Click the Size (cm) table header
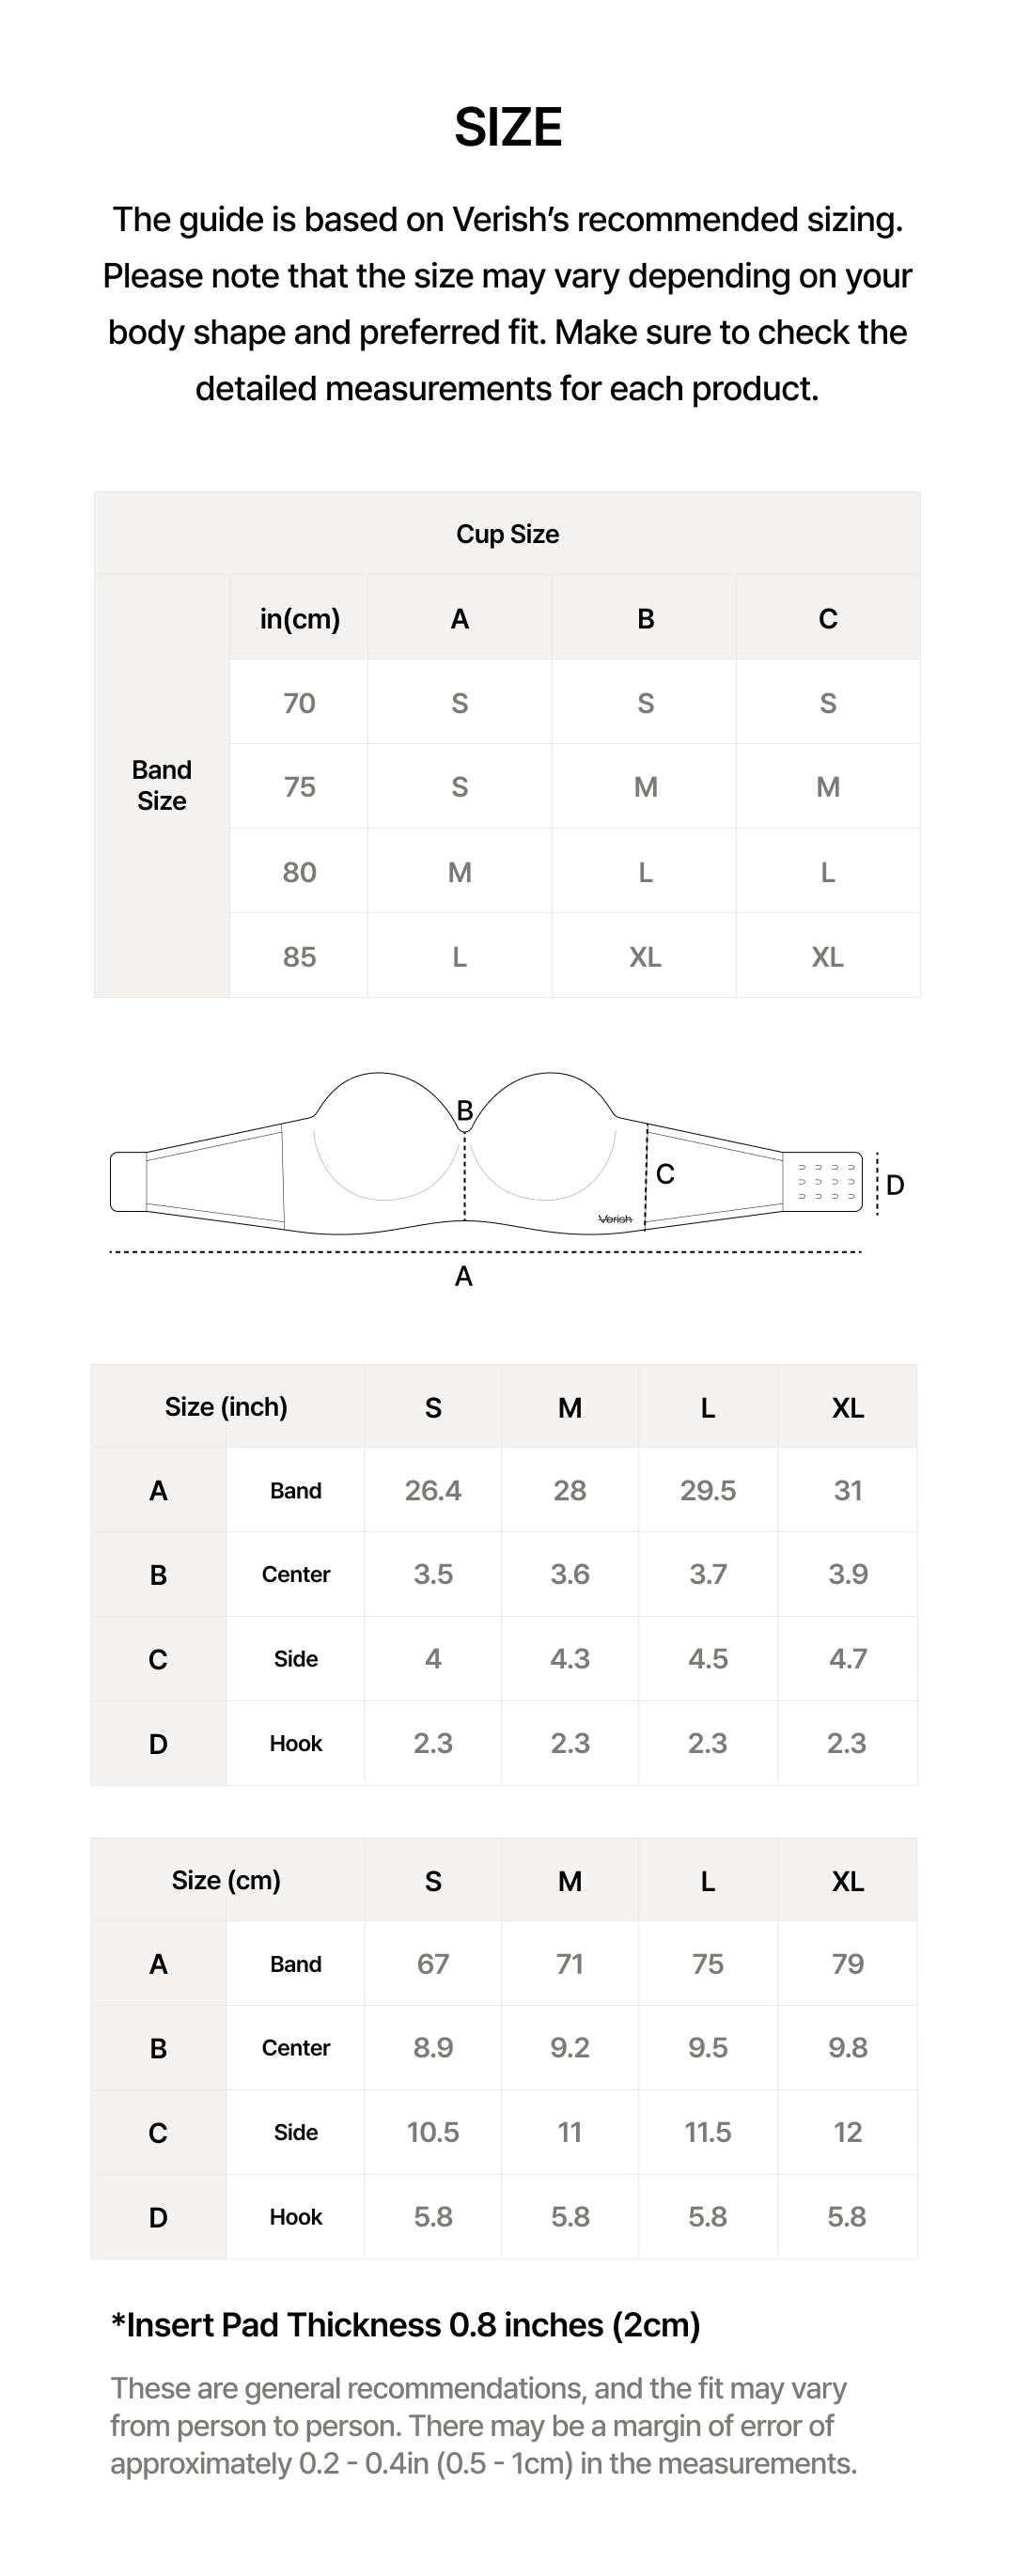Image resolution: width=1015 pixels, height=2576 pixels. pos(226,1880)
